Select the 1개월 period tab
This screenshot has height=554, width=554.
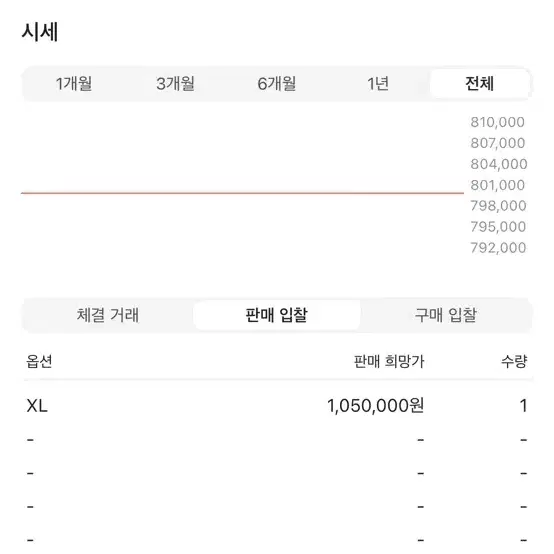pyautogui.click(x=74, y=84)
